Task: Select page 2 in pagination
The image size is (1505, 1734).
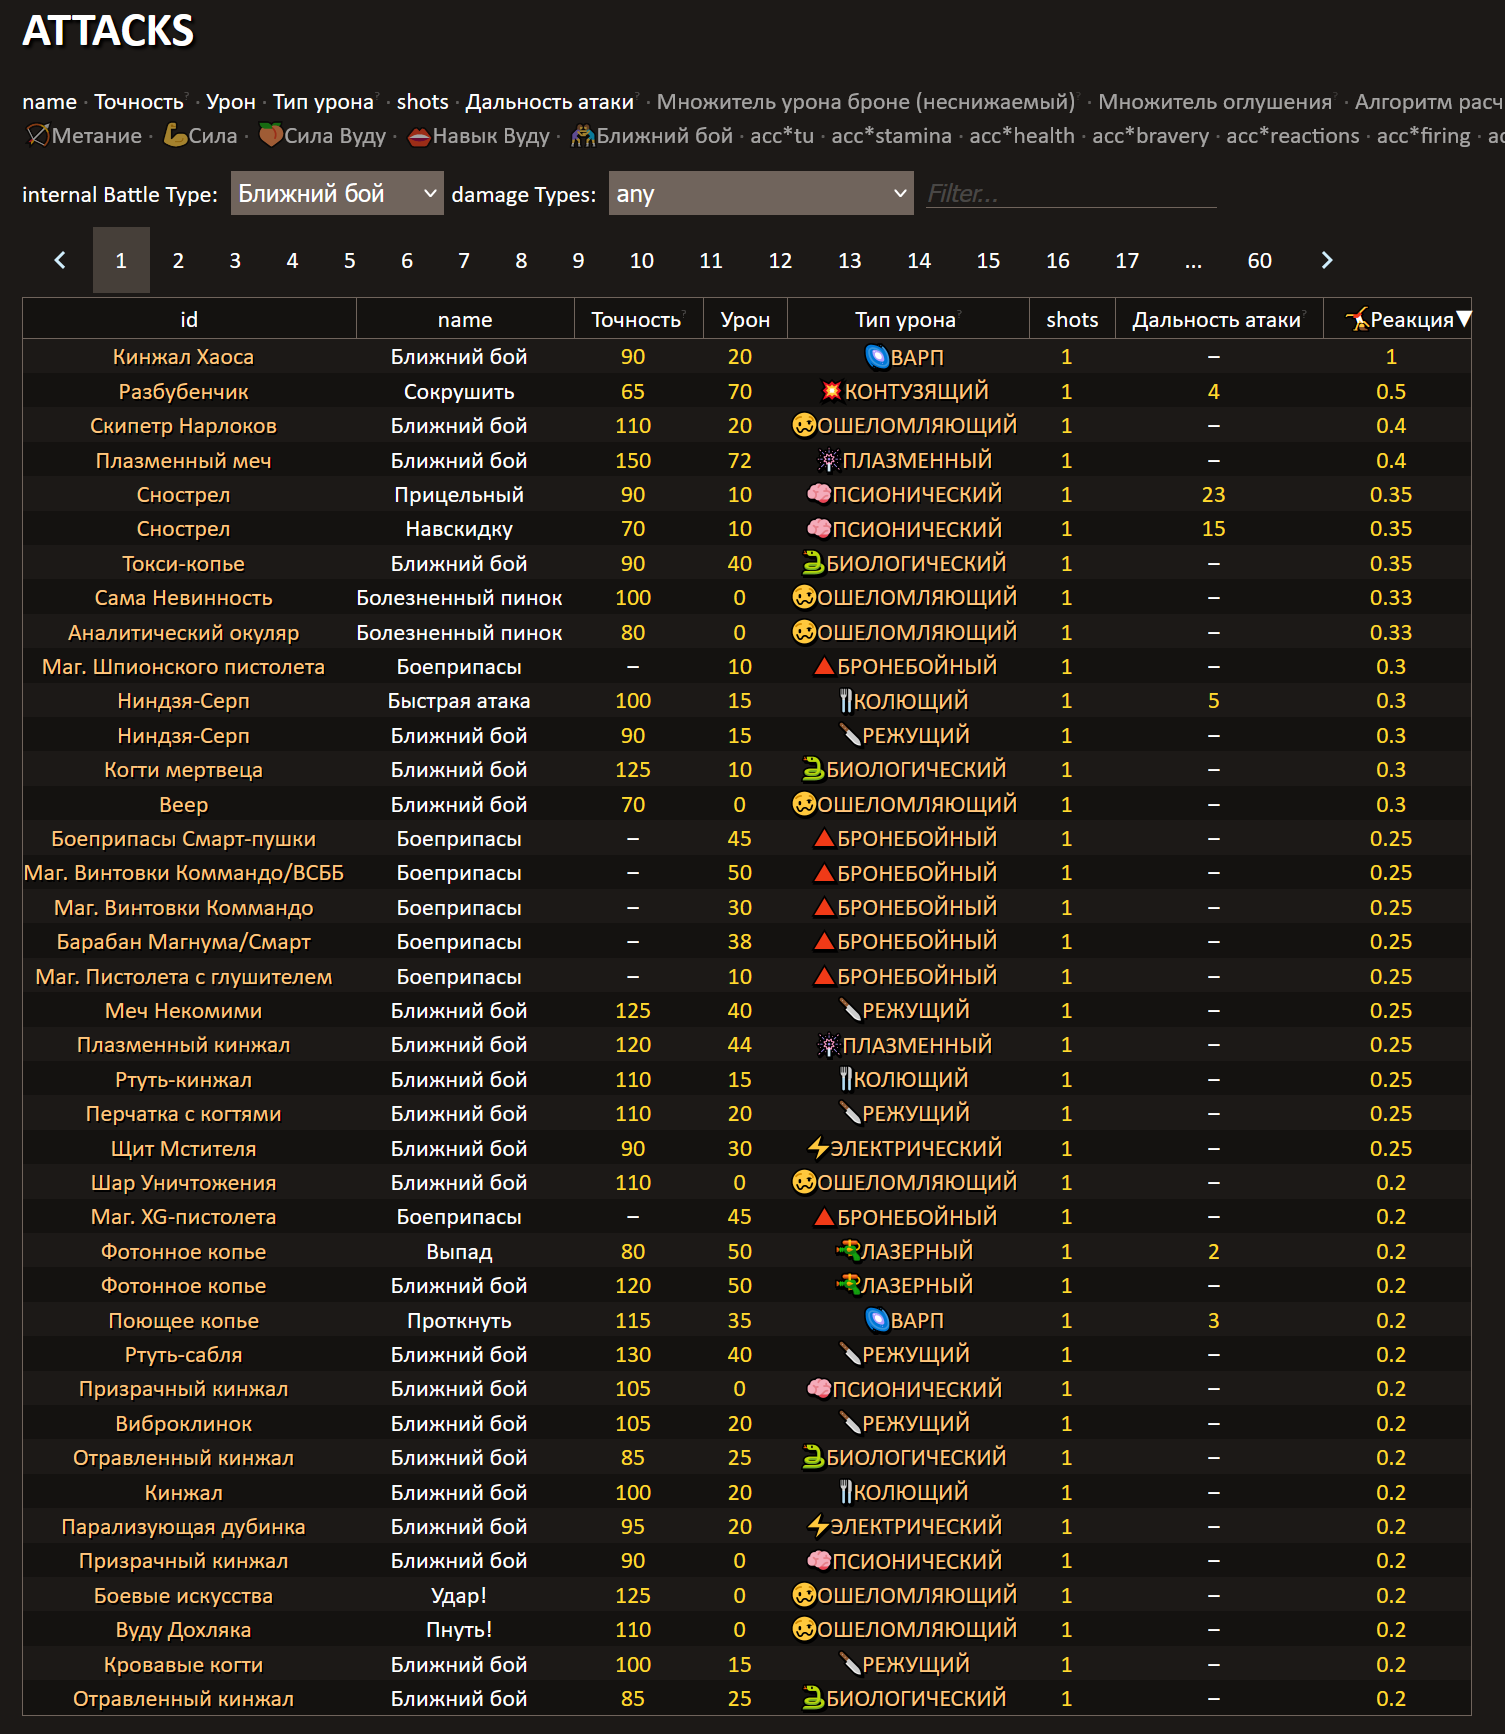Action: click(178, 260)
